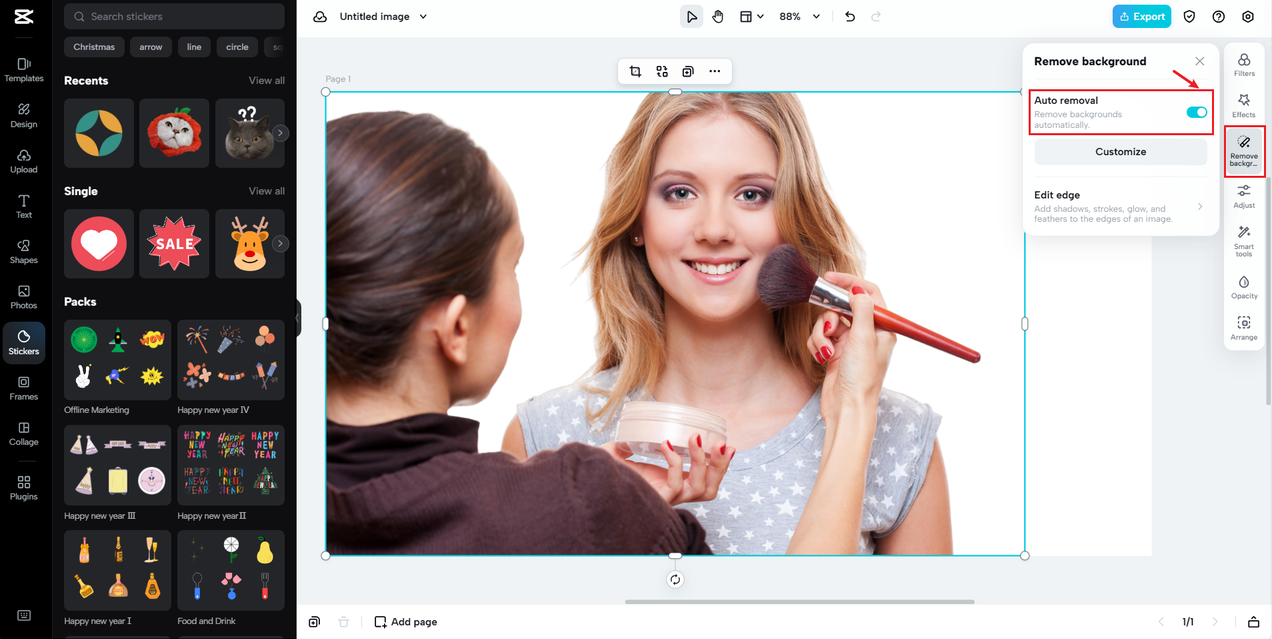Image resolution: width=1272 pixels, height=639 pixels.
Task: Show more Single stickers with arrow
Action: (281, 243)
